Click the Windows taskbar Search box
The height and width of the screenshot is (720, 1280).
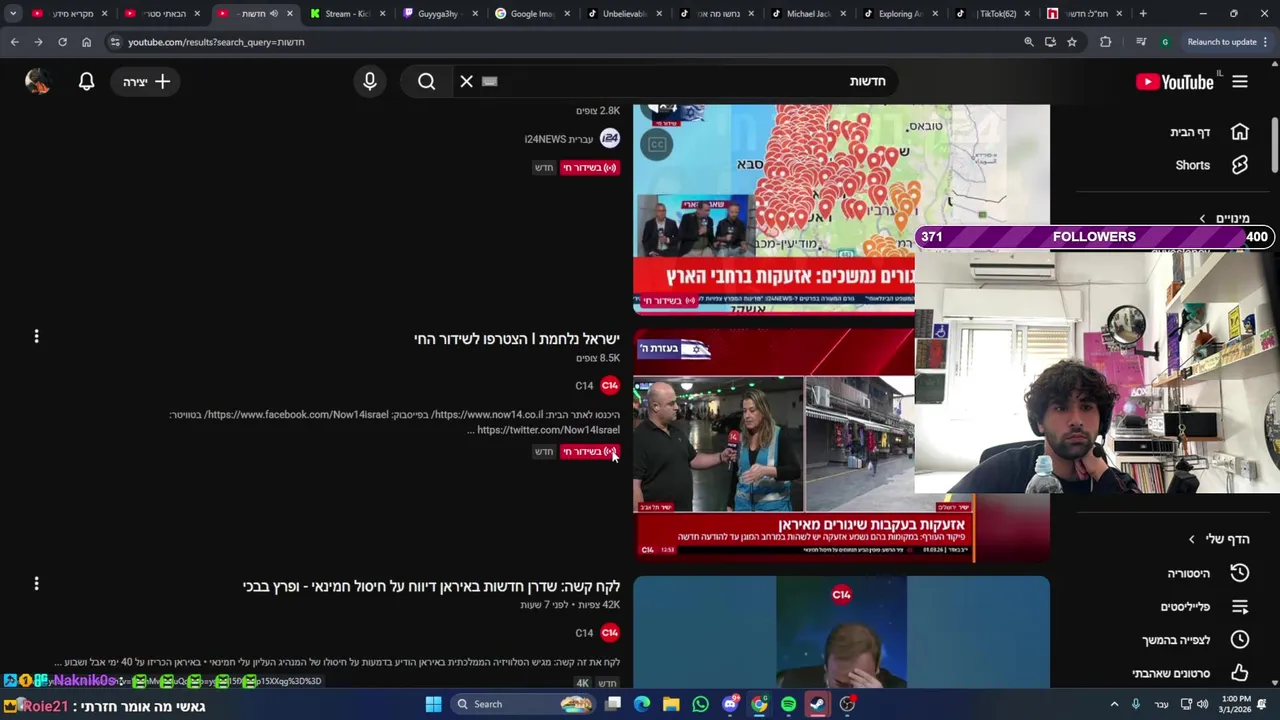pyautogui.click(x=524, y=704)
